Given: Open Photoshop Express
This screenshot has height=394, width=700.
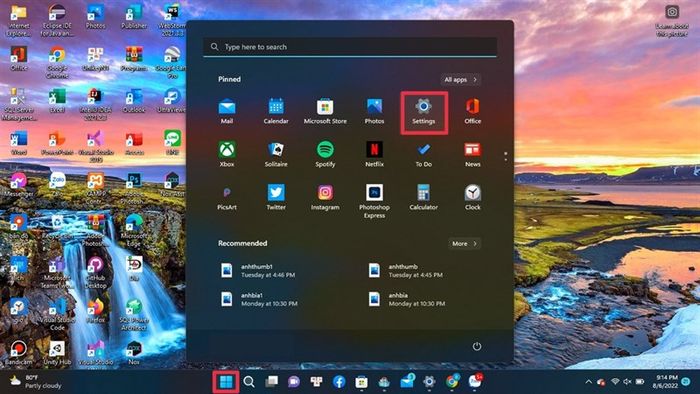Looking at the screenshot, I should tap(374, 201).
